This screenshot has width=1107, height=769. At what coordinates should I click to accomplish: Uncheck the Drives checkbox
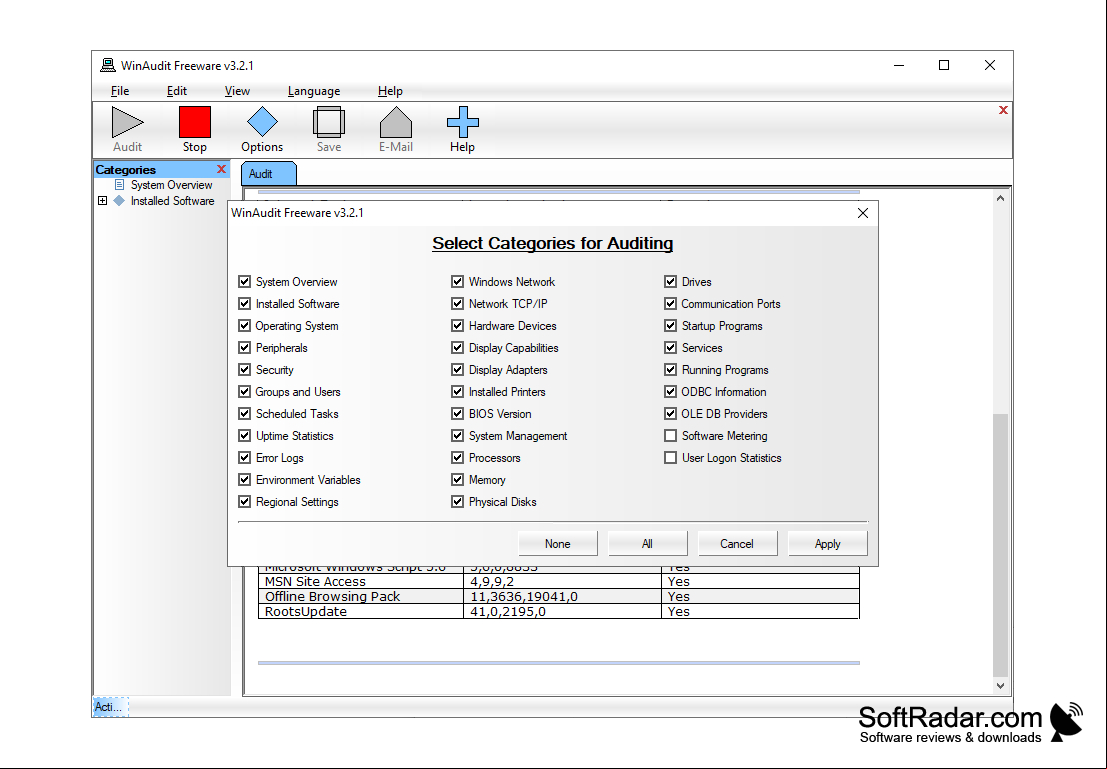click(671, 282)
